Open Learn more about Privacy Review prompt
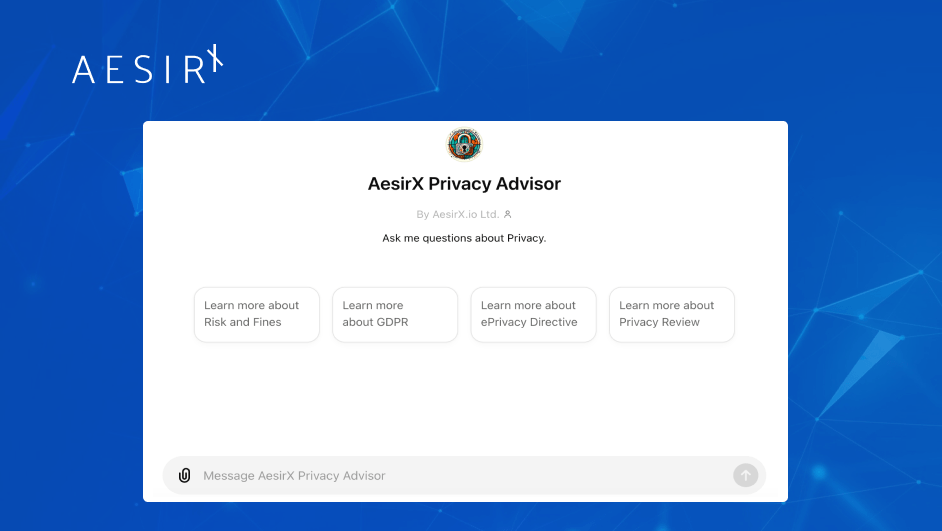Image resolution: width=942 pixels, height=531 pixels. click(672, 315)
